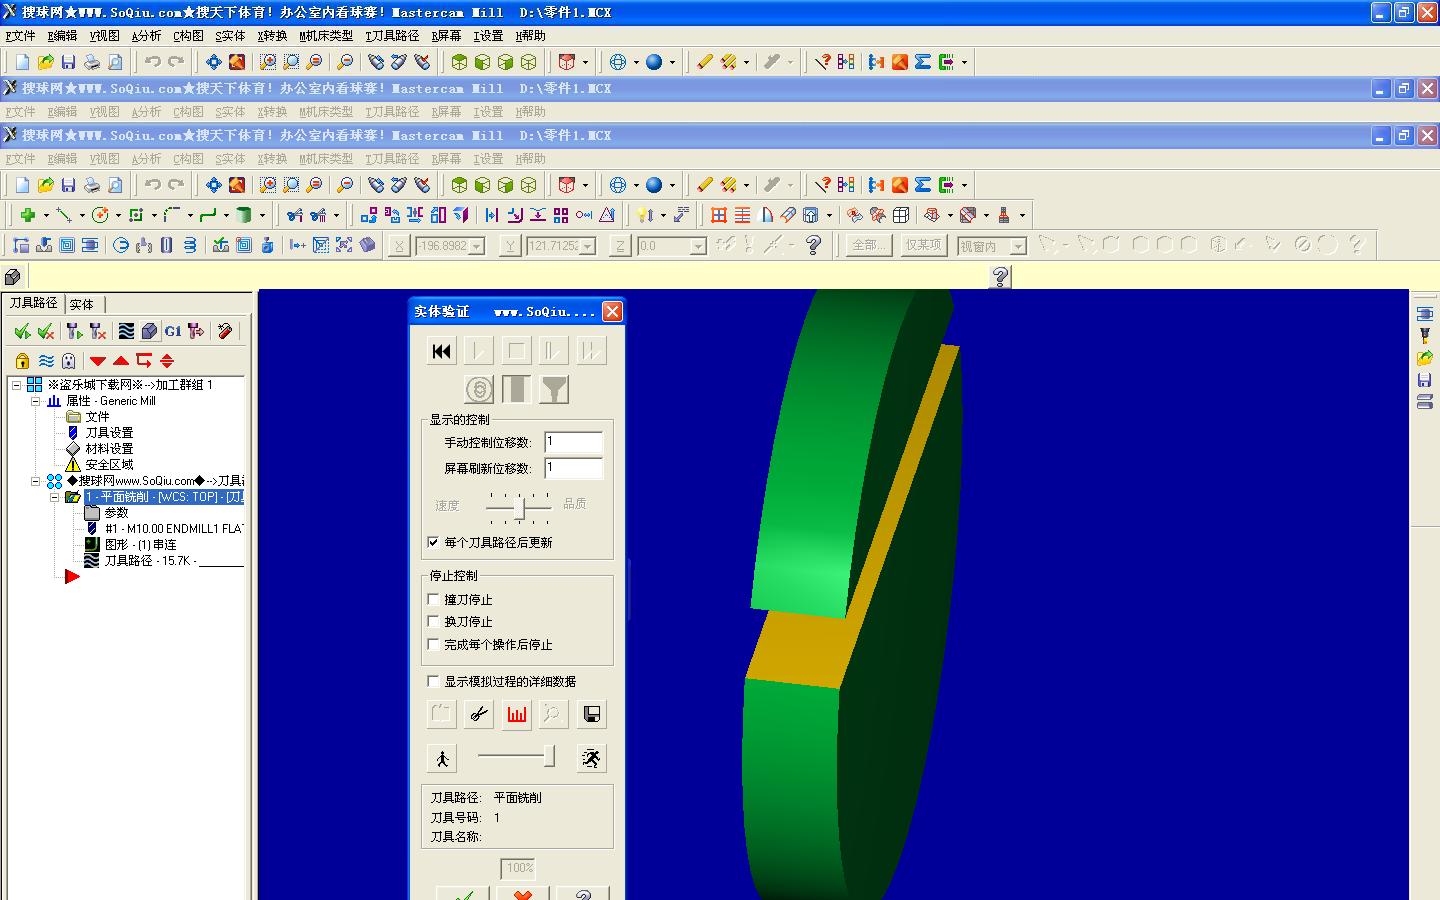Open the section cut scissors icon in verify dialog
The height and width of the screenshot is (900, 1440).
(479, 714)
